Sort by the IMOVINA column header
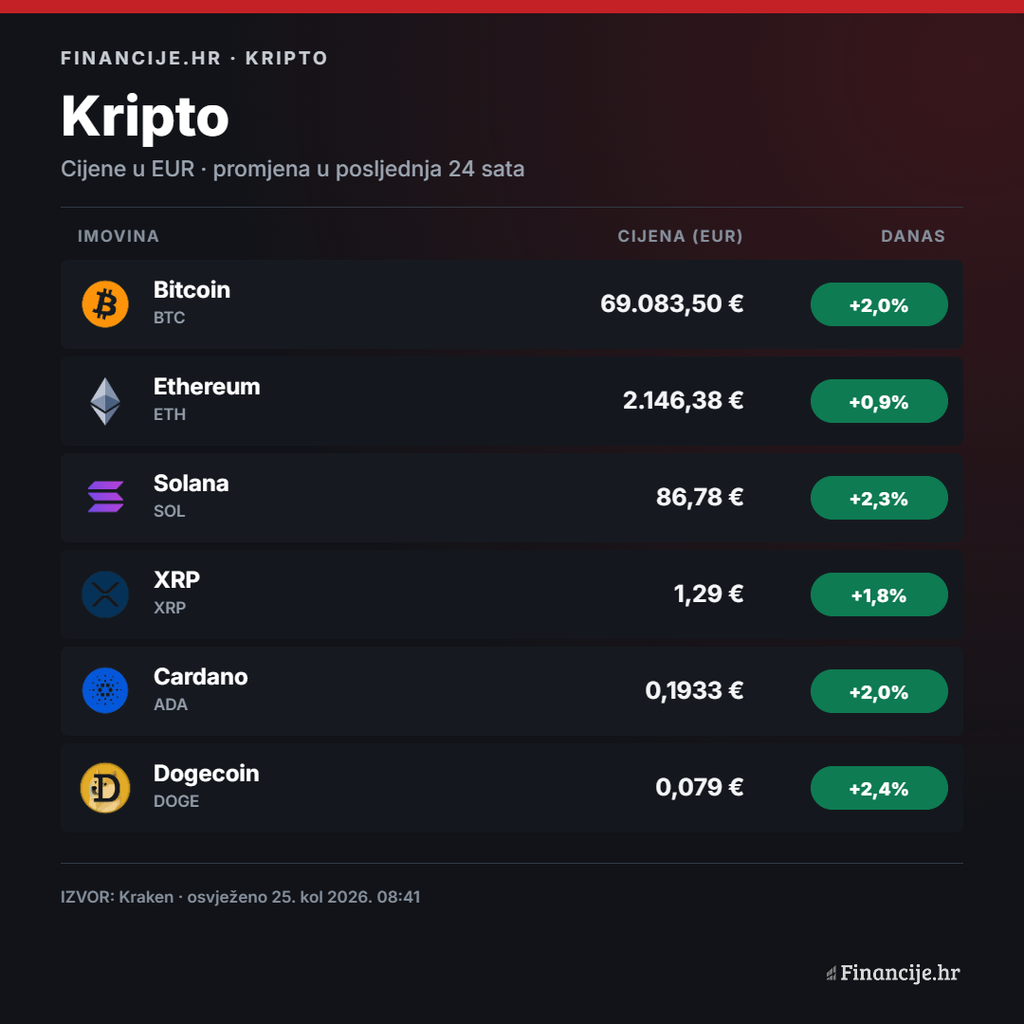Image resolution: width=1024 pixels, height=1024 pixels. (118, 236)
